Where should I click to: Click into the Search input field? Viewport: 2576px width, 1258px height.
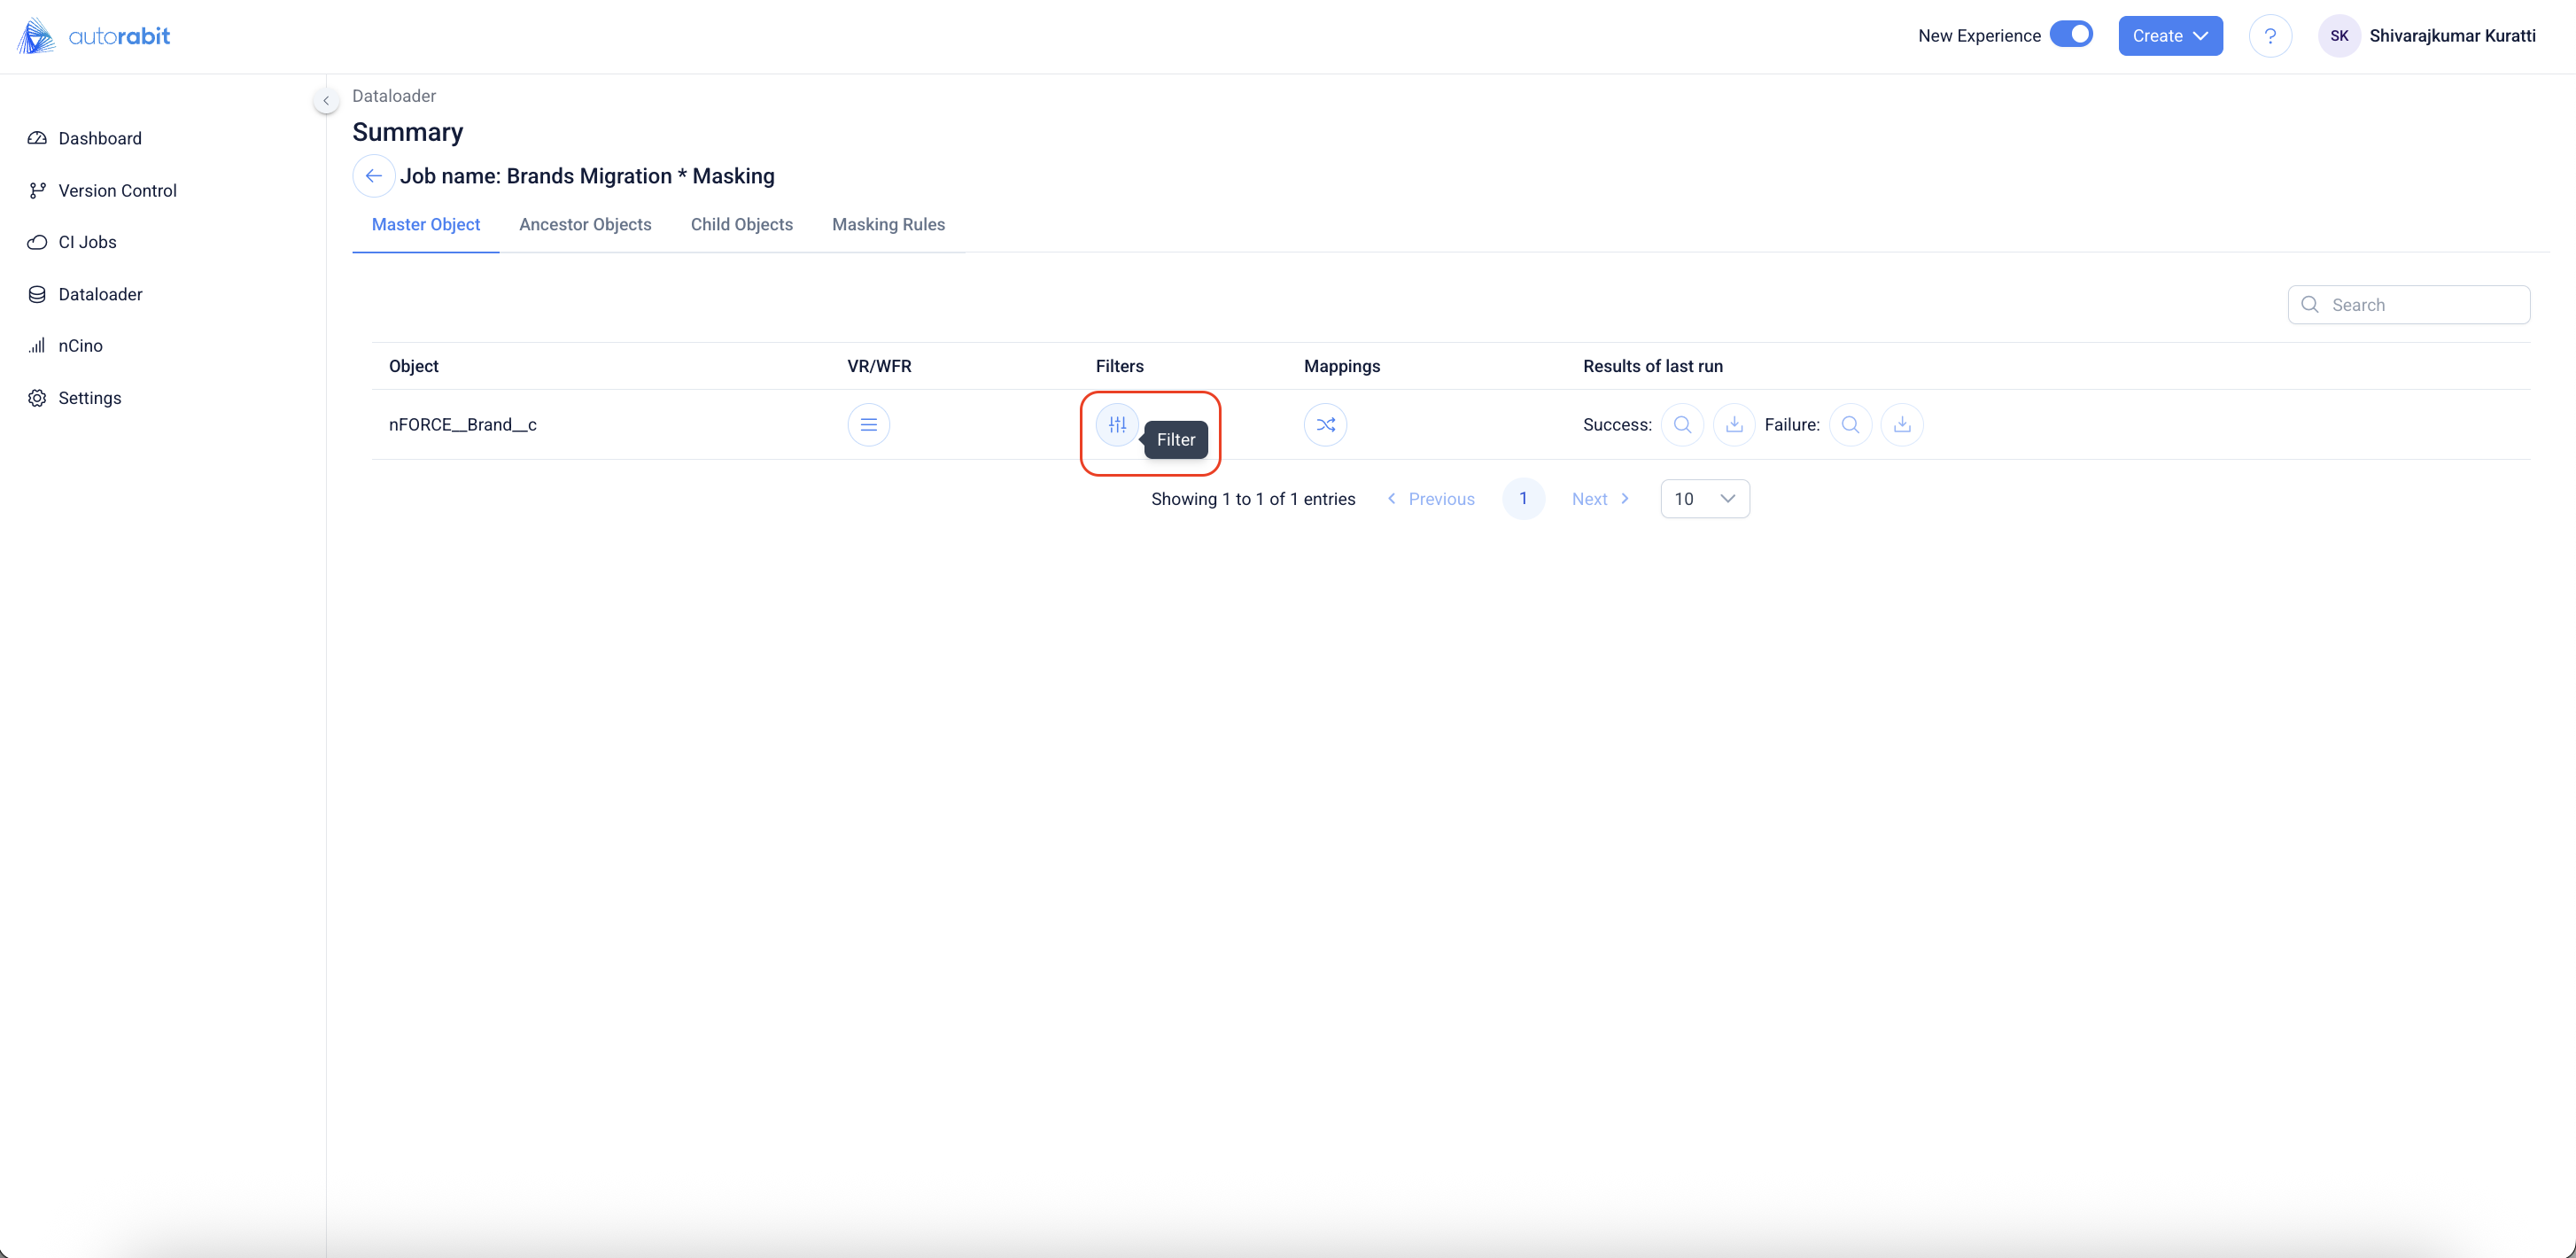tap(2420, 305)
